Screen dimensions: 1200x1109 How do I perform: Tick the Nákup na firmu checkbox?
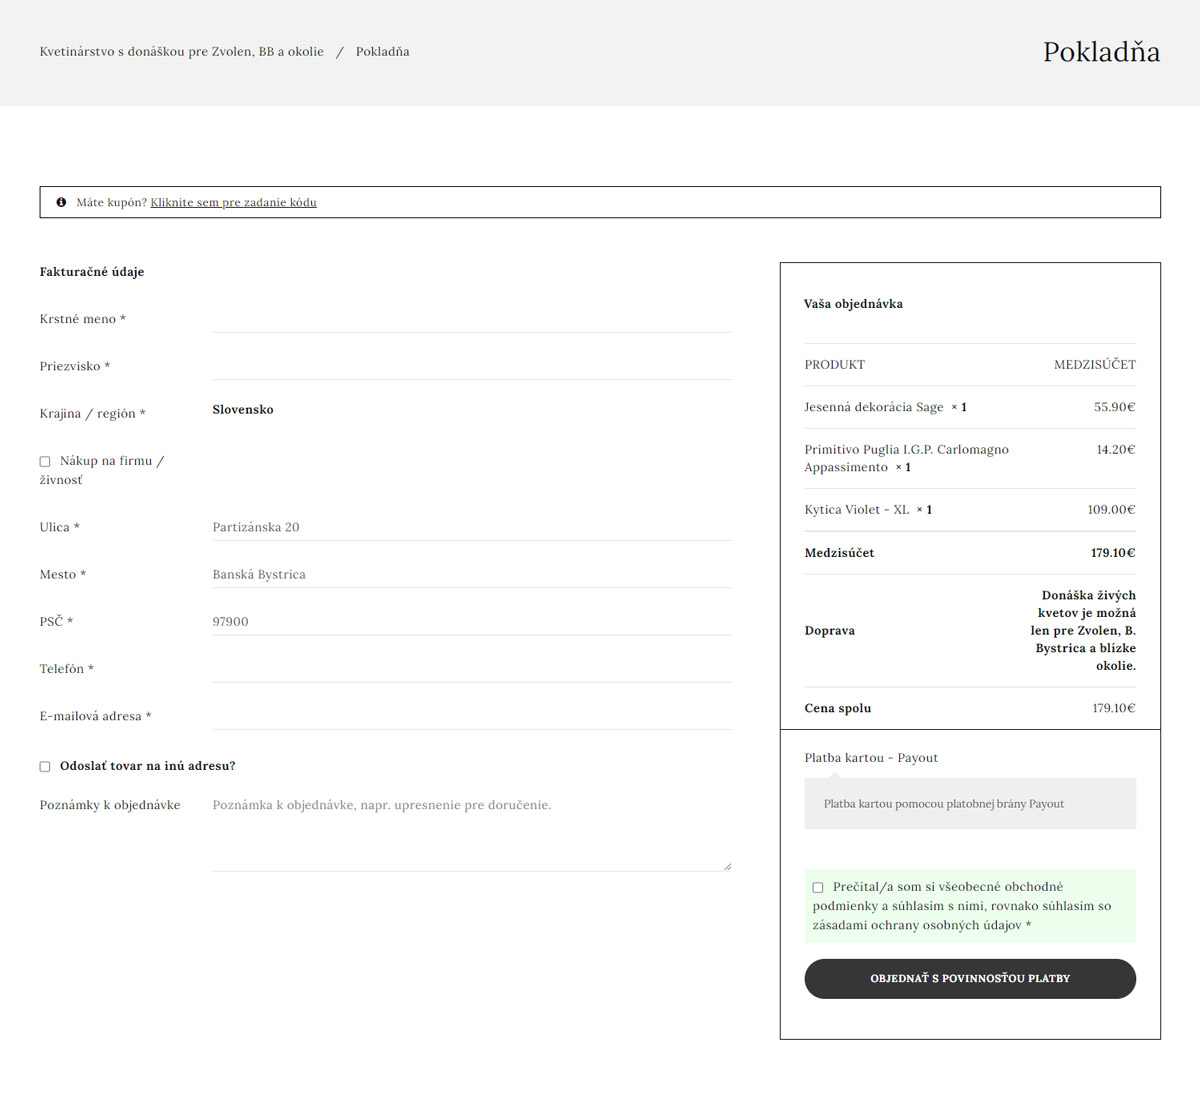pyautogui.click(x=45, y=461)
